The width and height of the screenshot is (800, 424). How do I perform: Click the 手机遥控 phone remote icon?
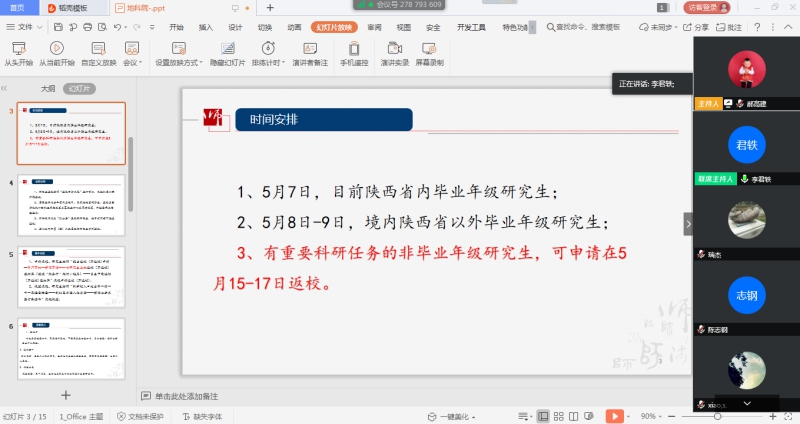(x=354, y=52)
